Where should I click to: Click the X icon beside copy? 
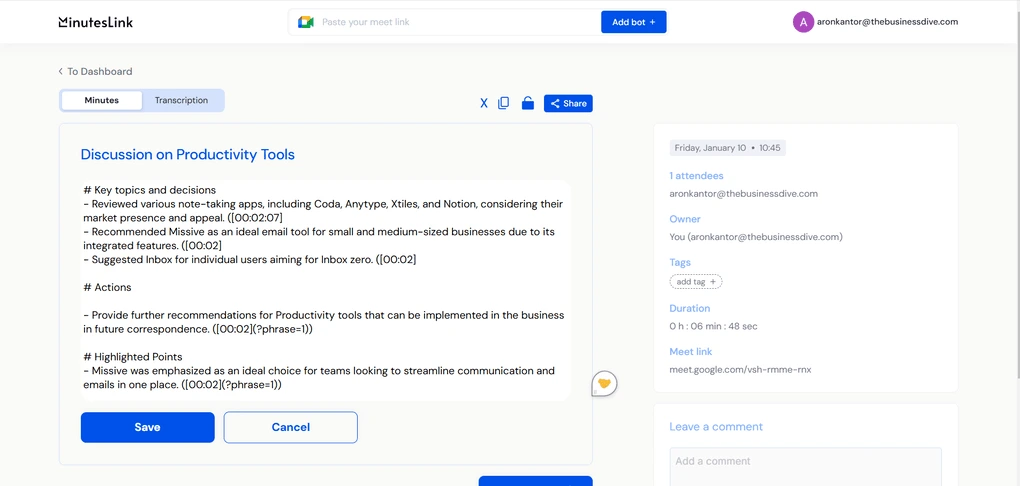pos(483,103)
